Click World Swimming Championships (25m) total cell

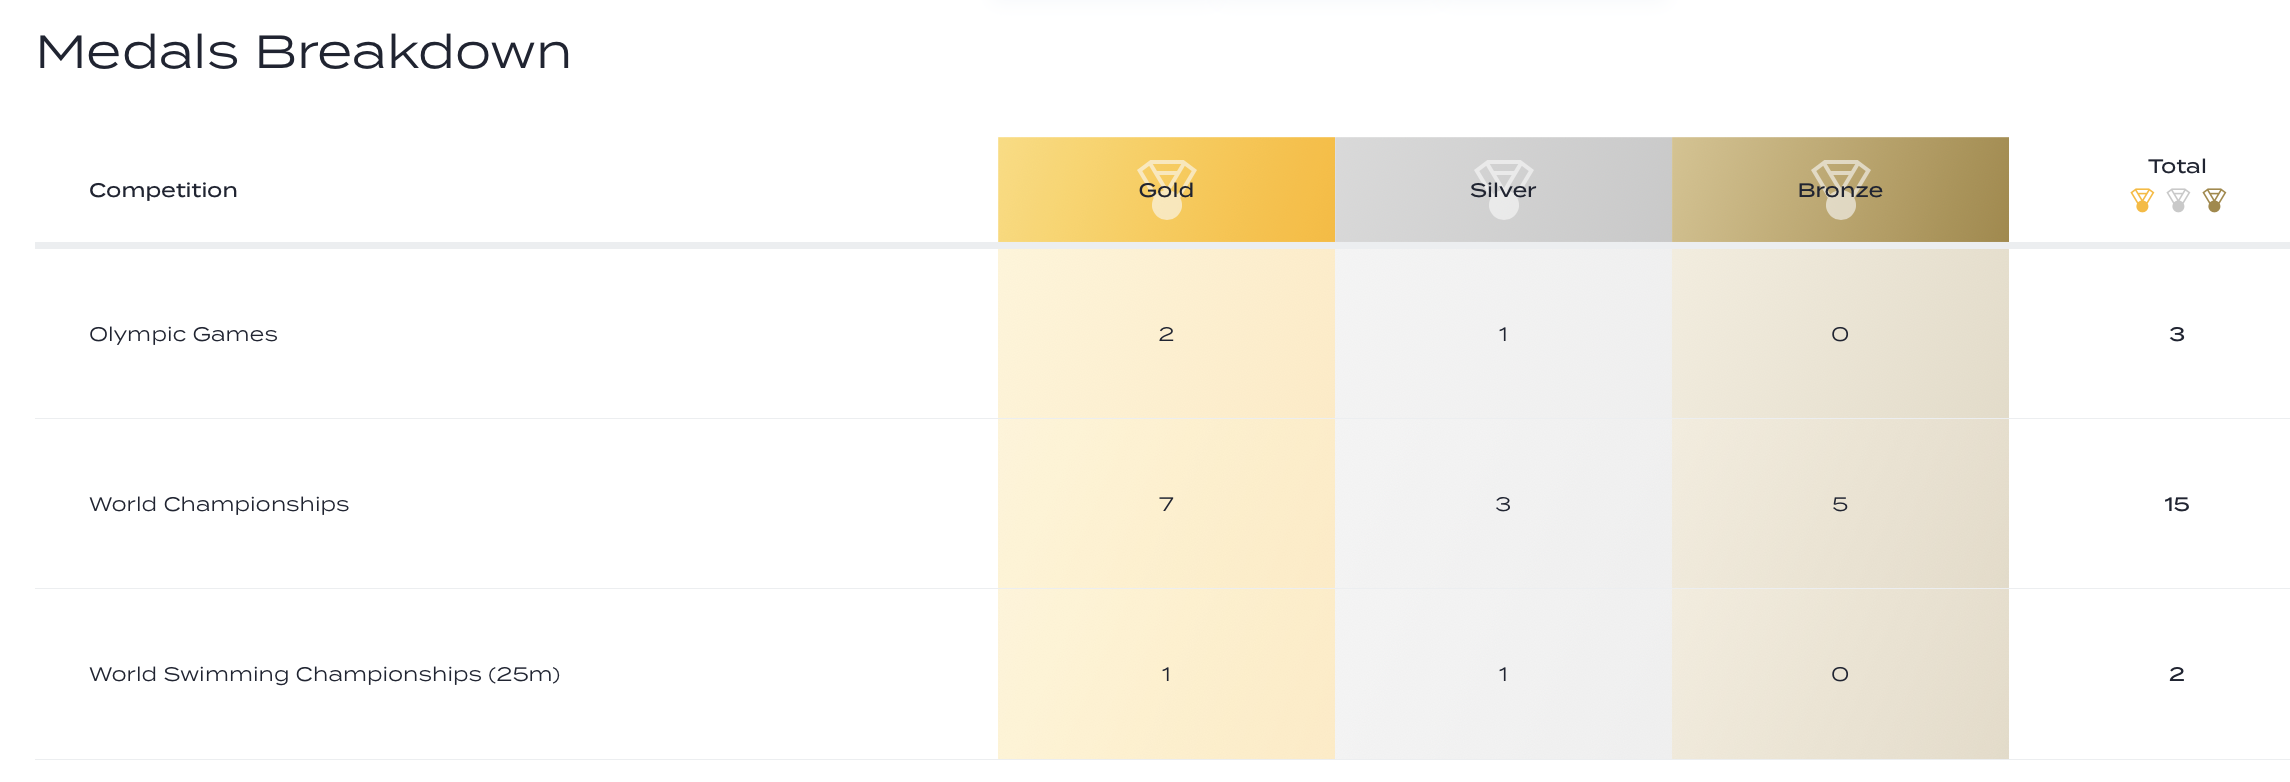[x=2177, y=674]
